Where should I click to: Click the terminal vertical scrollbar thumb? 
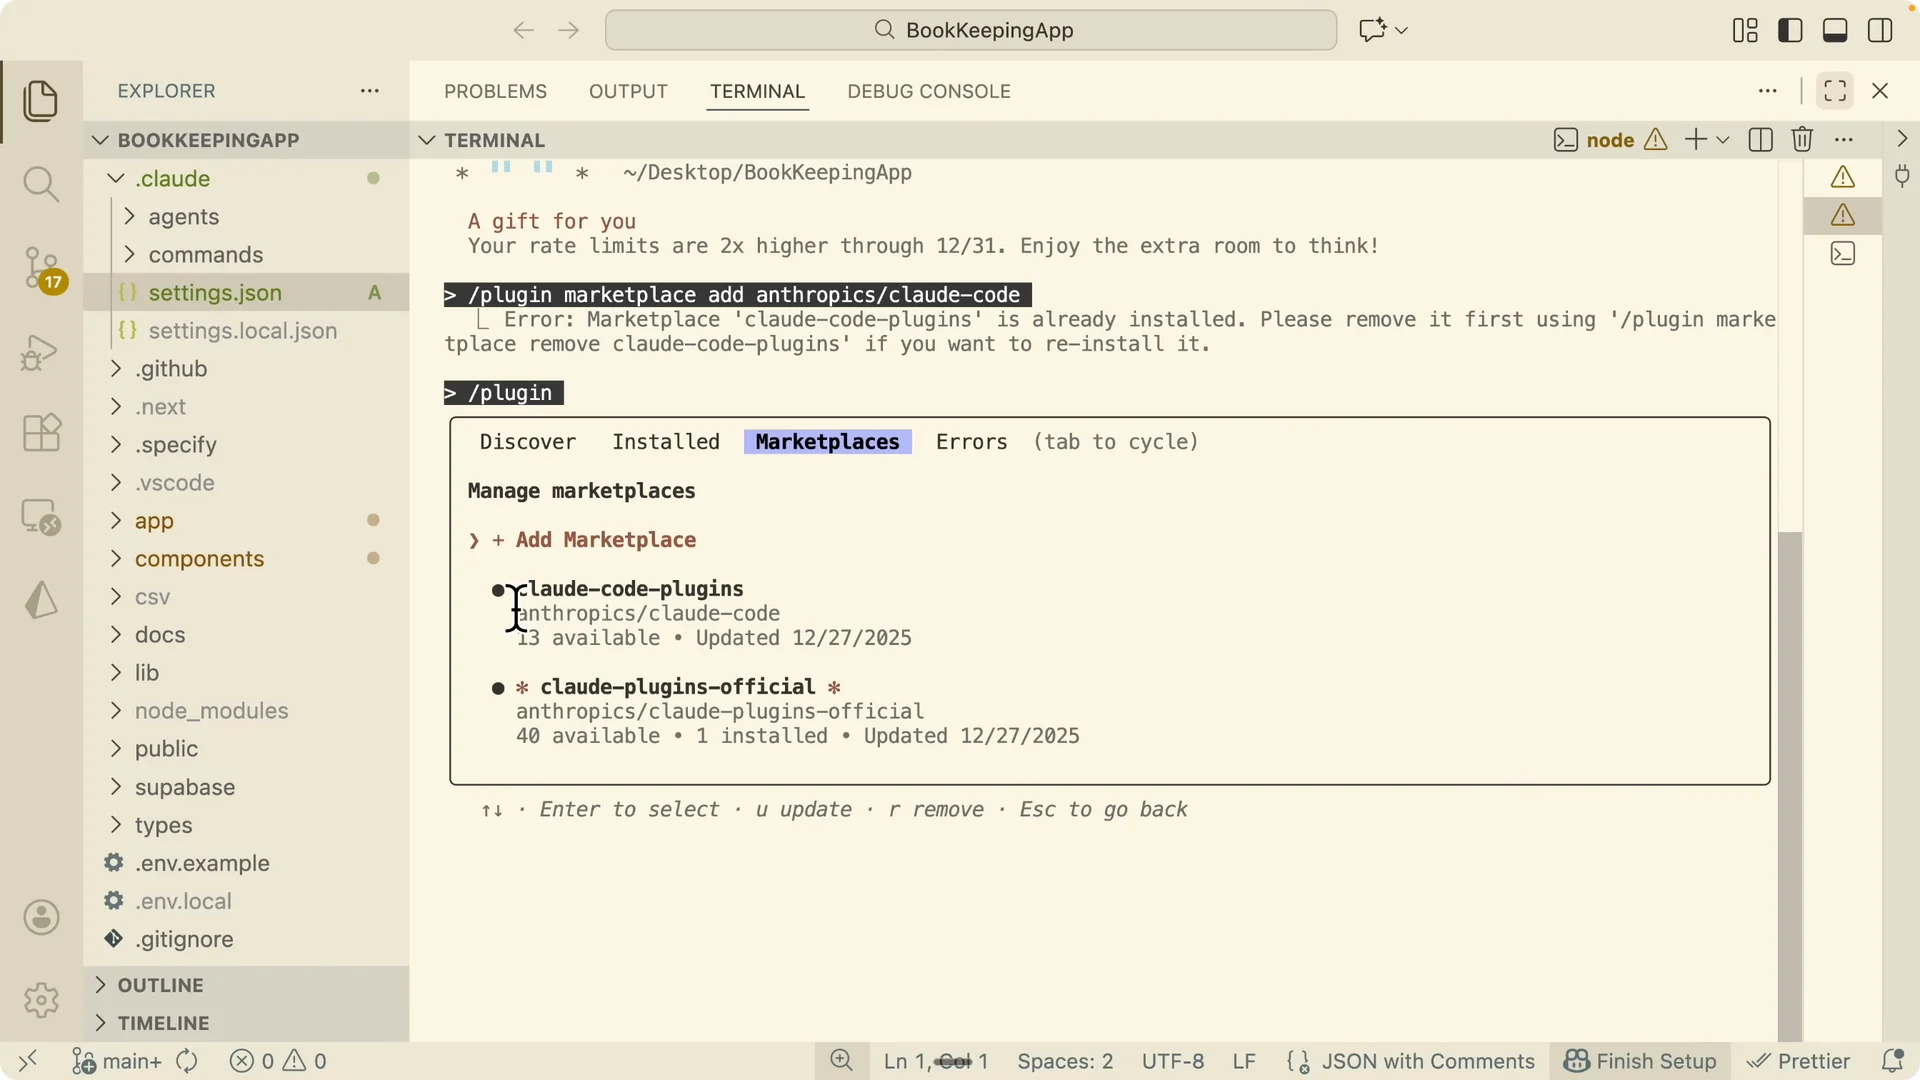(x=1790, y=786)
